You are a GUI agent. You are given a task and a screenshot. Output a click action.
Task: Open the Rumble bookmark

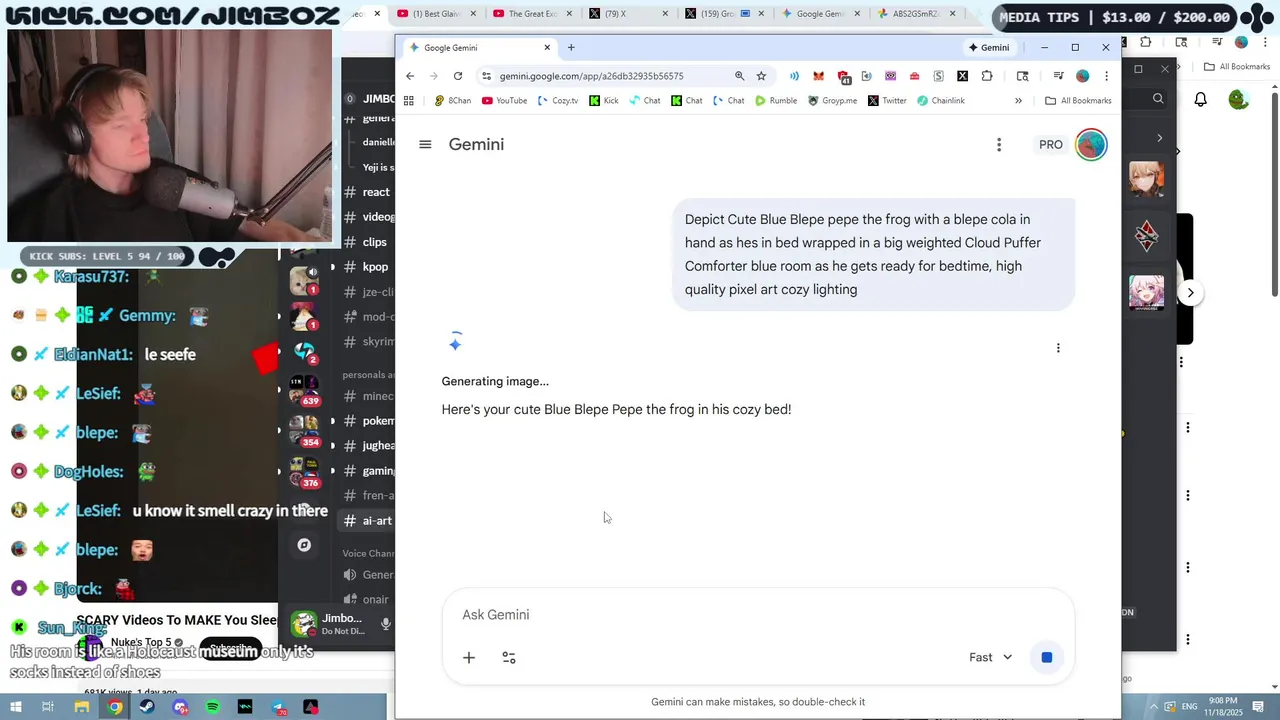[776, 101]
